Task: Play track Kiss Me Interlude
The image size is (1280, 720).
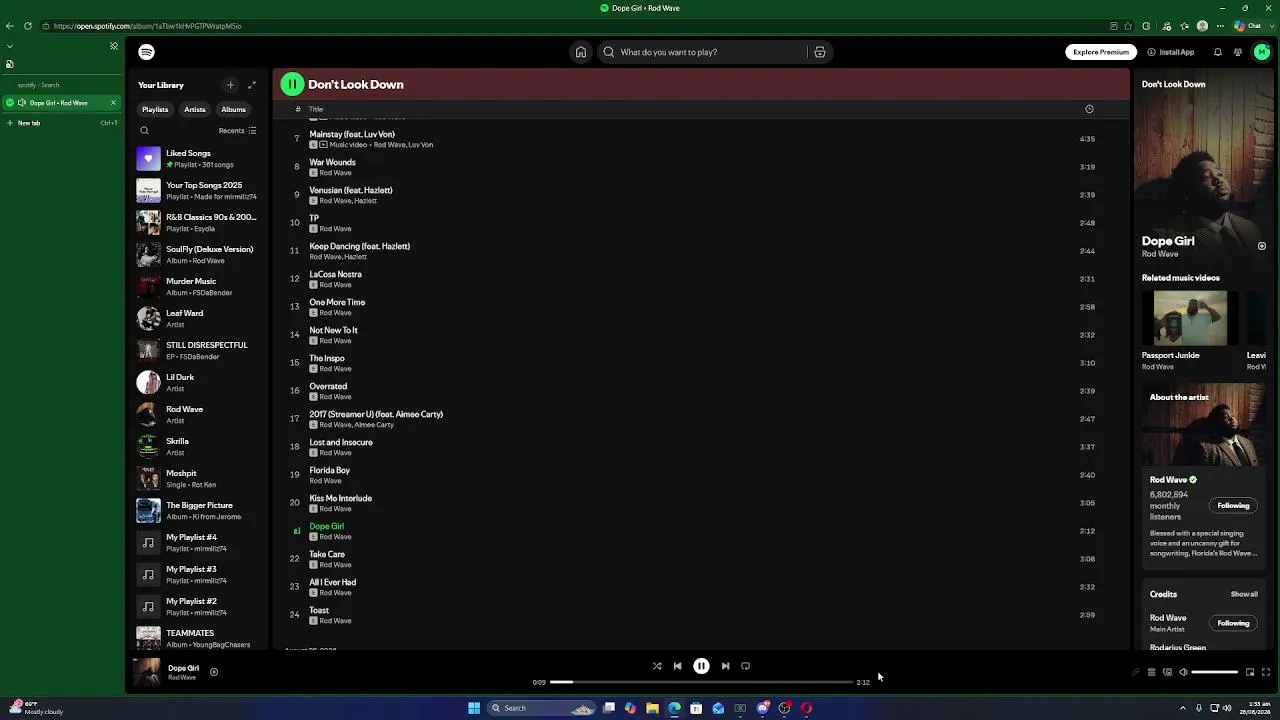Action: point(702,503)
